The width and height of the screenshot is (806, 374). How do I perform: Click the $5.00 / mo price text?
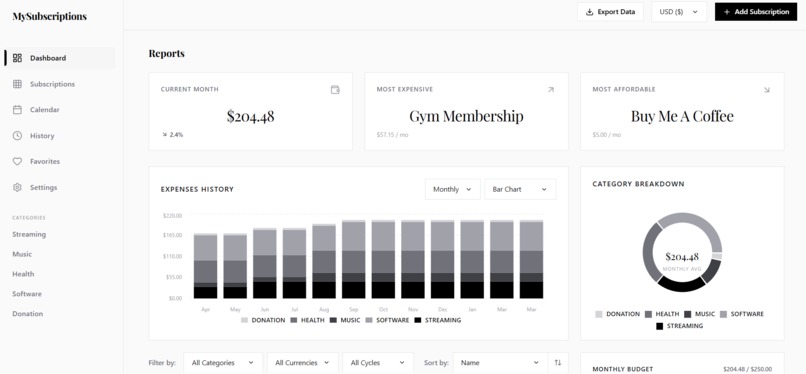(607, 135)
